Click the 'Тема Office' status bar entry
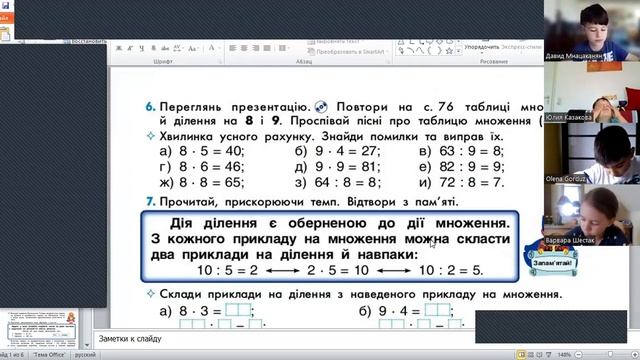Screen dimensions: 640x360 [49, 355]
